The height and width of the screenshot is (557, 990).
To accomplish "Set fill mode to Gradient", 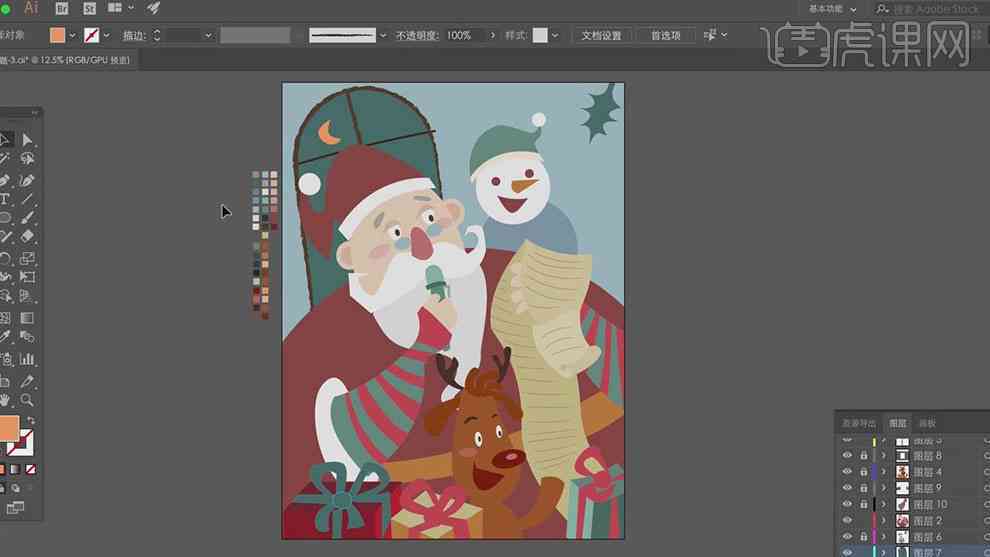I will click(x=15, y=469).
